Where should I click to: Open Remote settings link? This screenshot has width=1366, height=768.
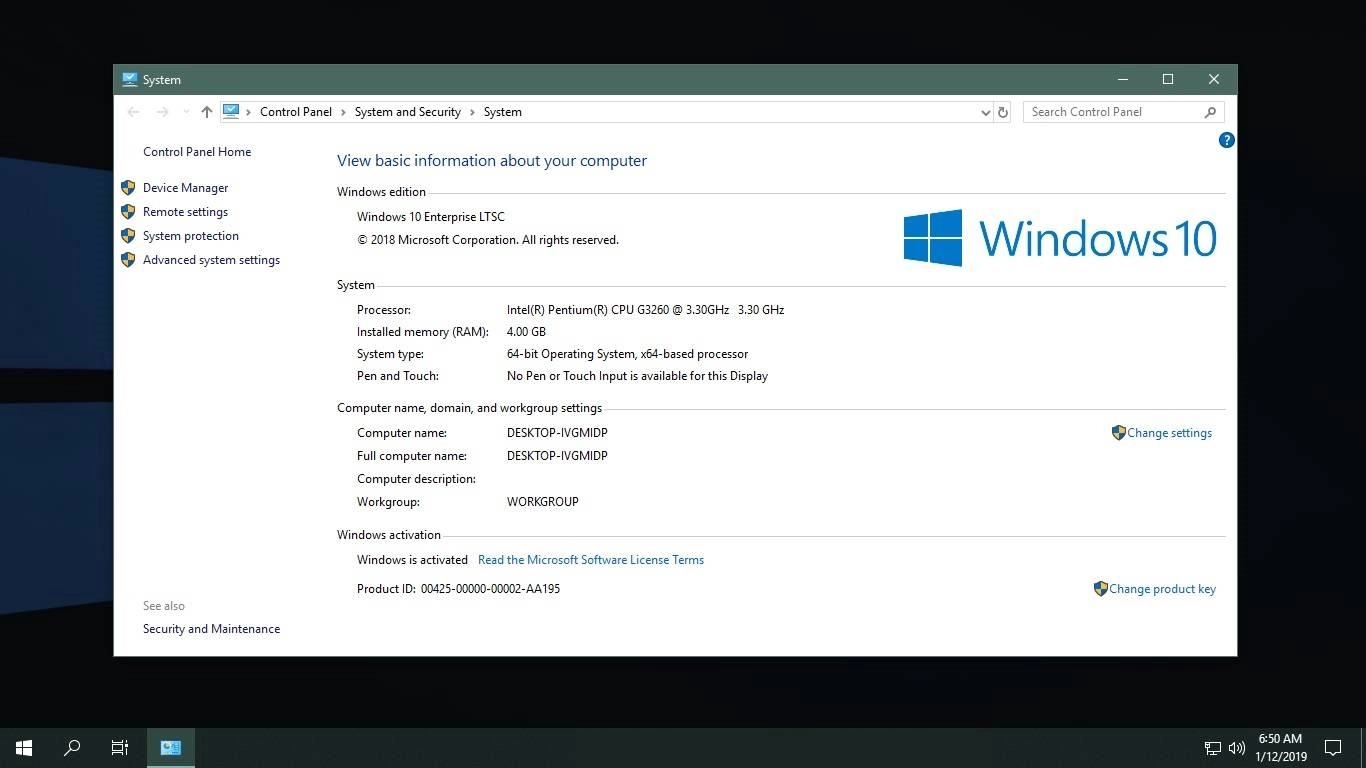(185, 212)
